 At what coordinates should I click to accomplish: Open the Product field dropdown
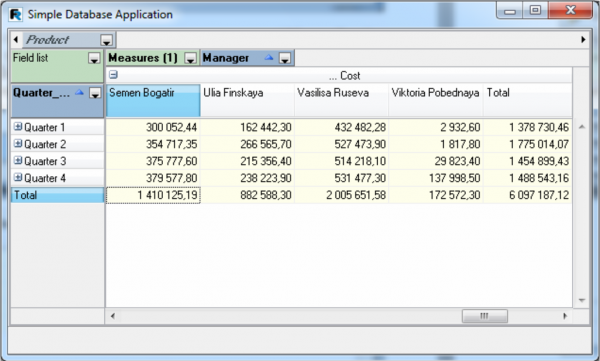pos(106,40)
